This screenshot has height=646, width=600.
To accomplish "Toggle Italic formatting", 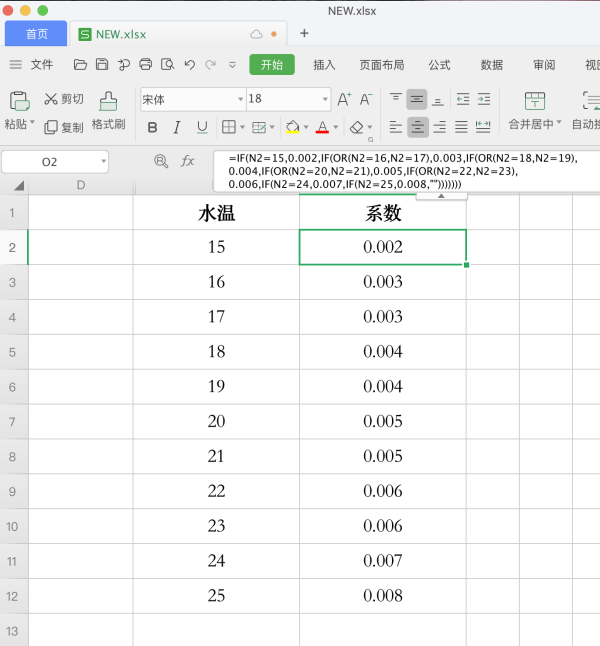I will click(x=177, y=127).
